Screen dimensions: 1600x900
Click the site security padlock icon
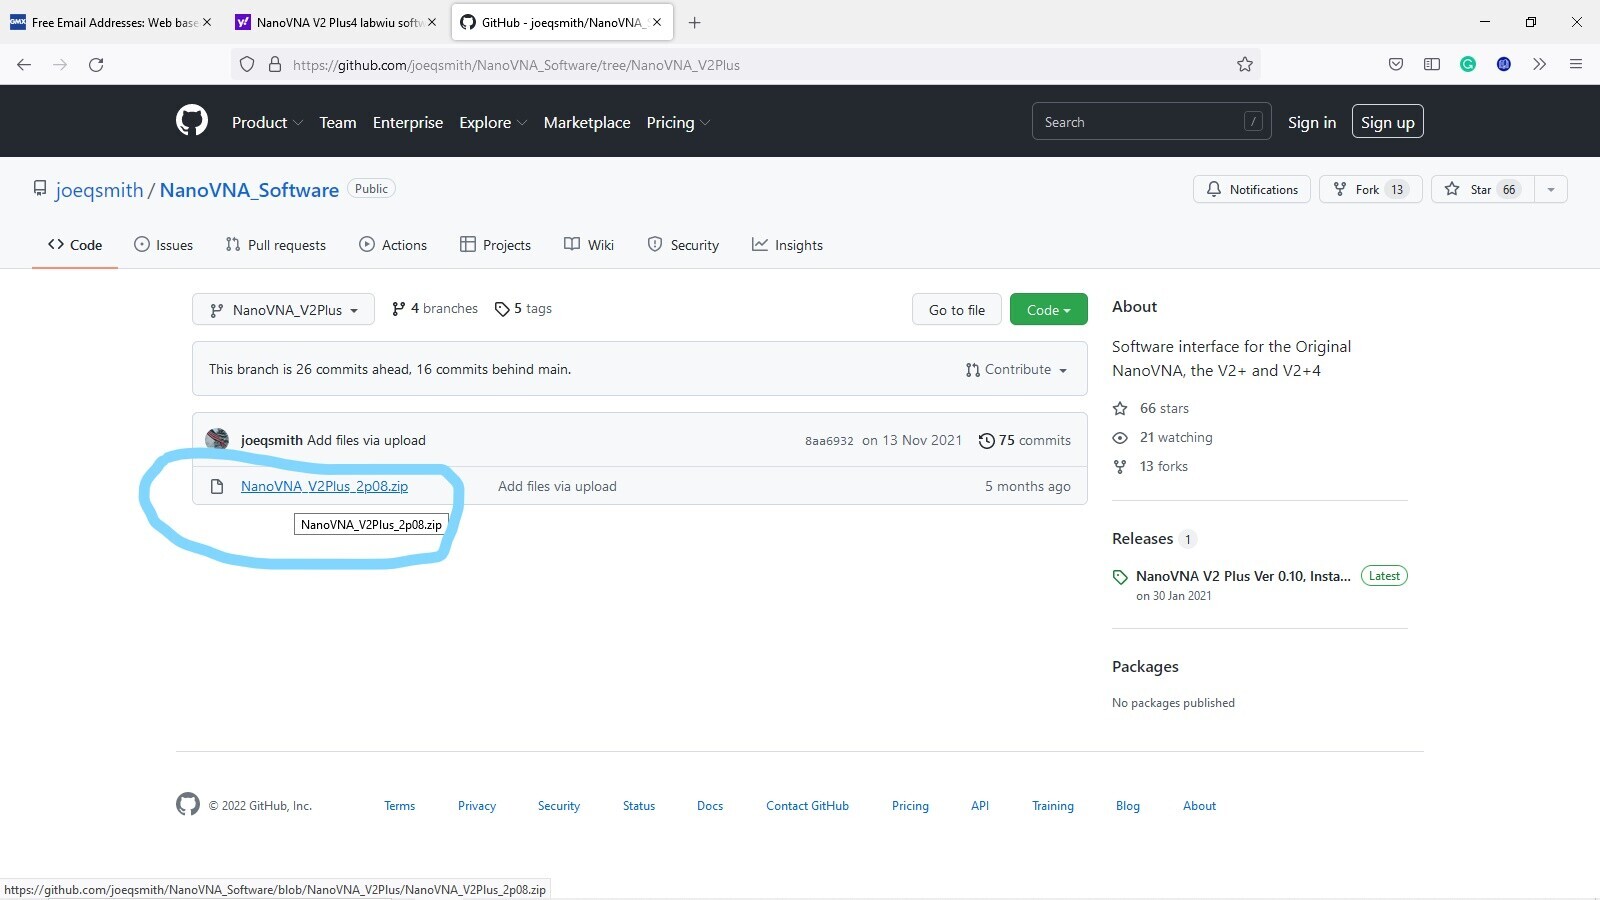[x=275, y=64]
